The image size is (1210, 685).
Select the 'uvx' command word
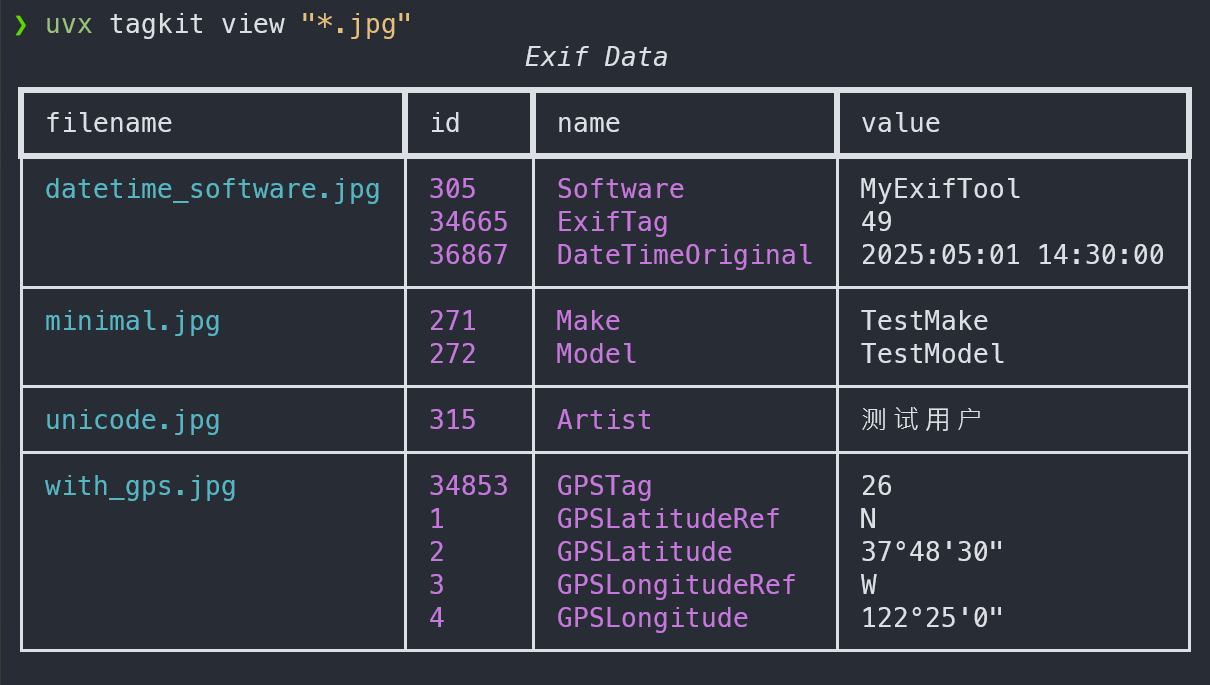[x=69, y=25]
